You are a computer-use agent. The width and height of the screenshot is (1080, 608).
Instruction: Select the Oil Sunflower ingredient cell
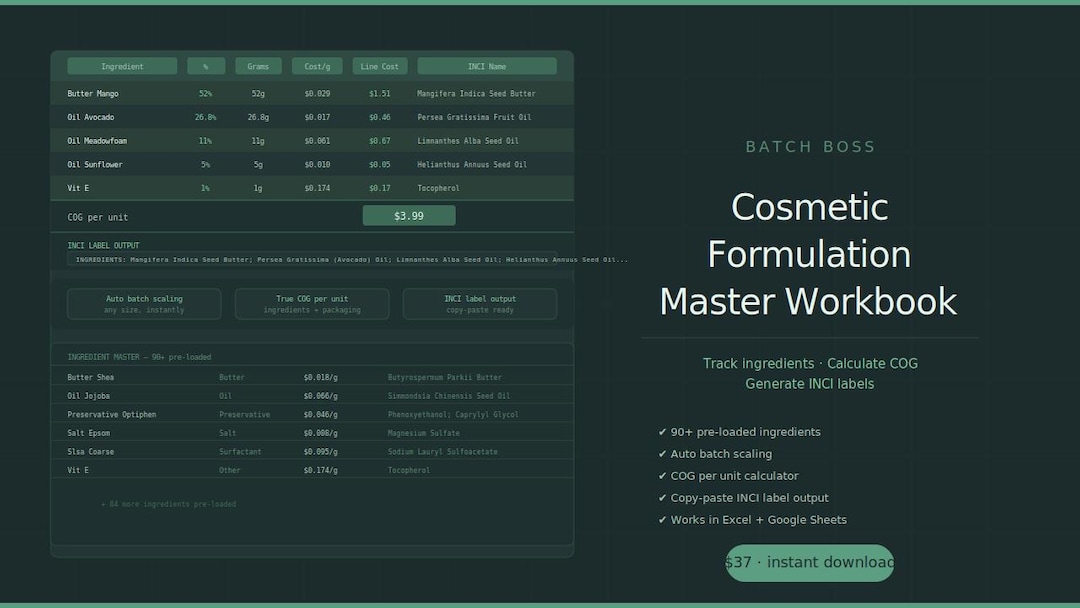[95, 165]
